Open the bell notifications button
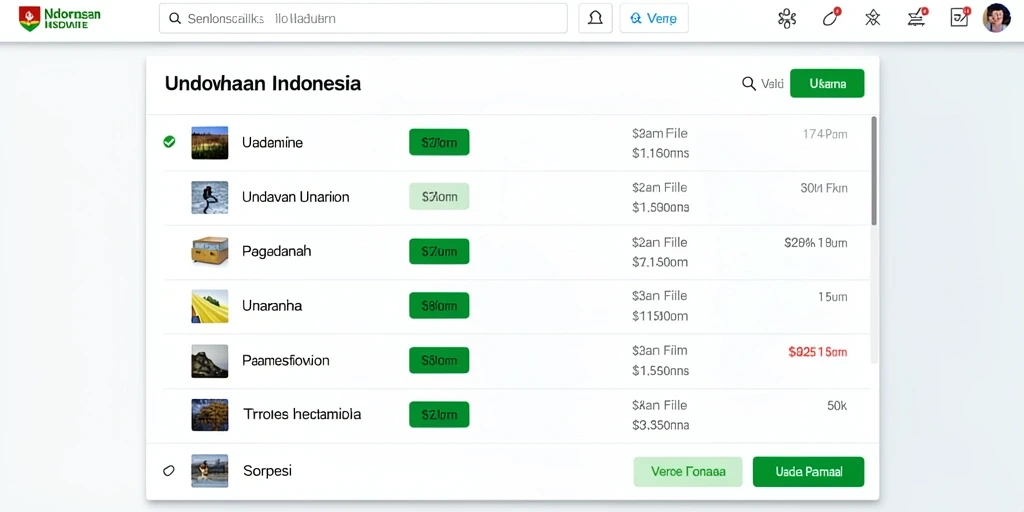Image resolution: width=1024 pixels, height=512 pixels. [595, 18]
